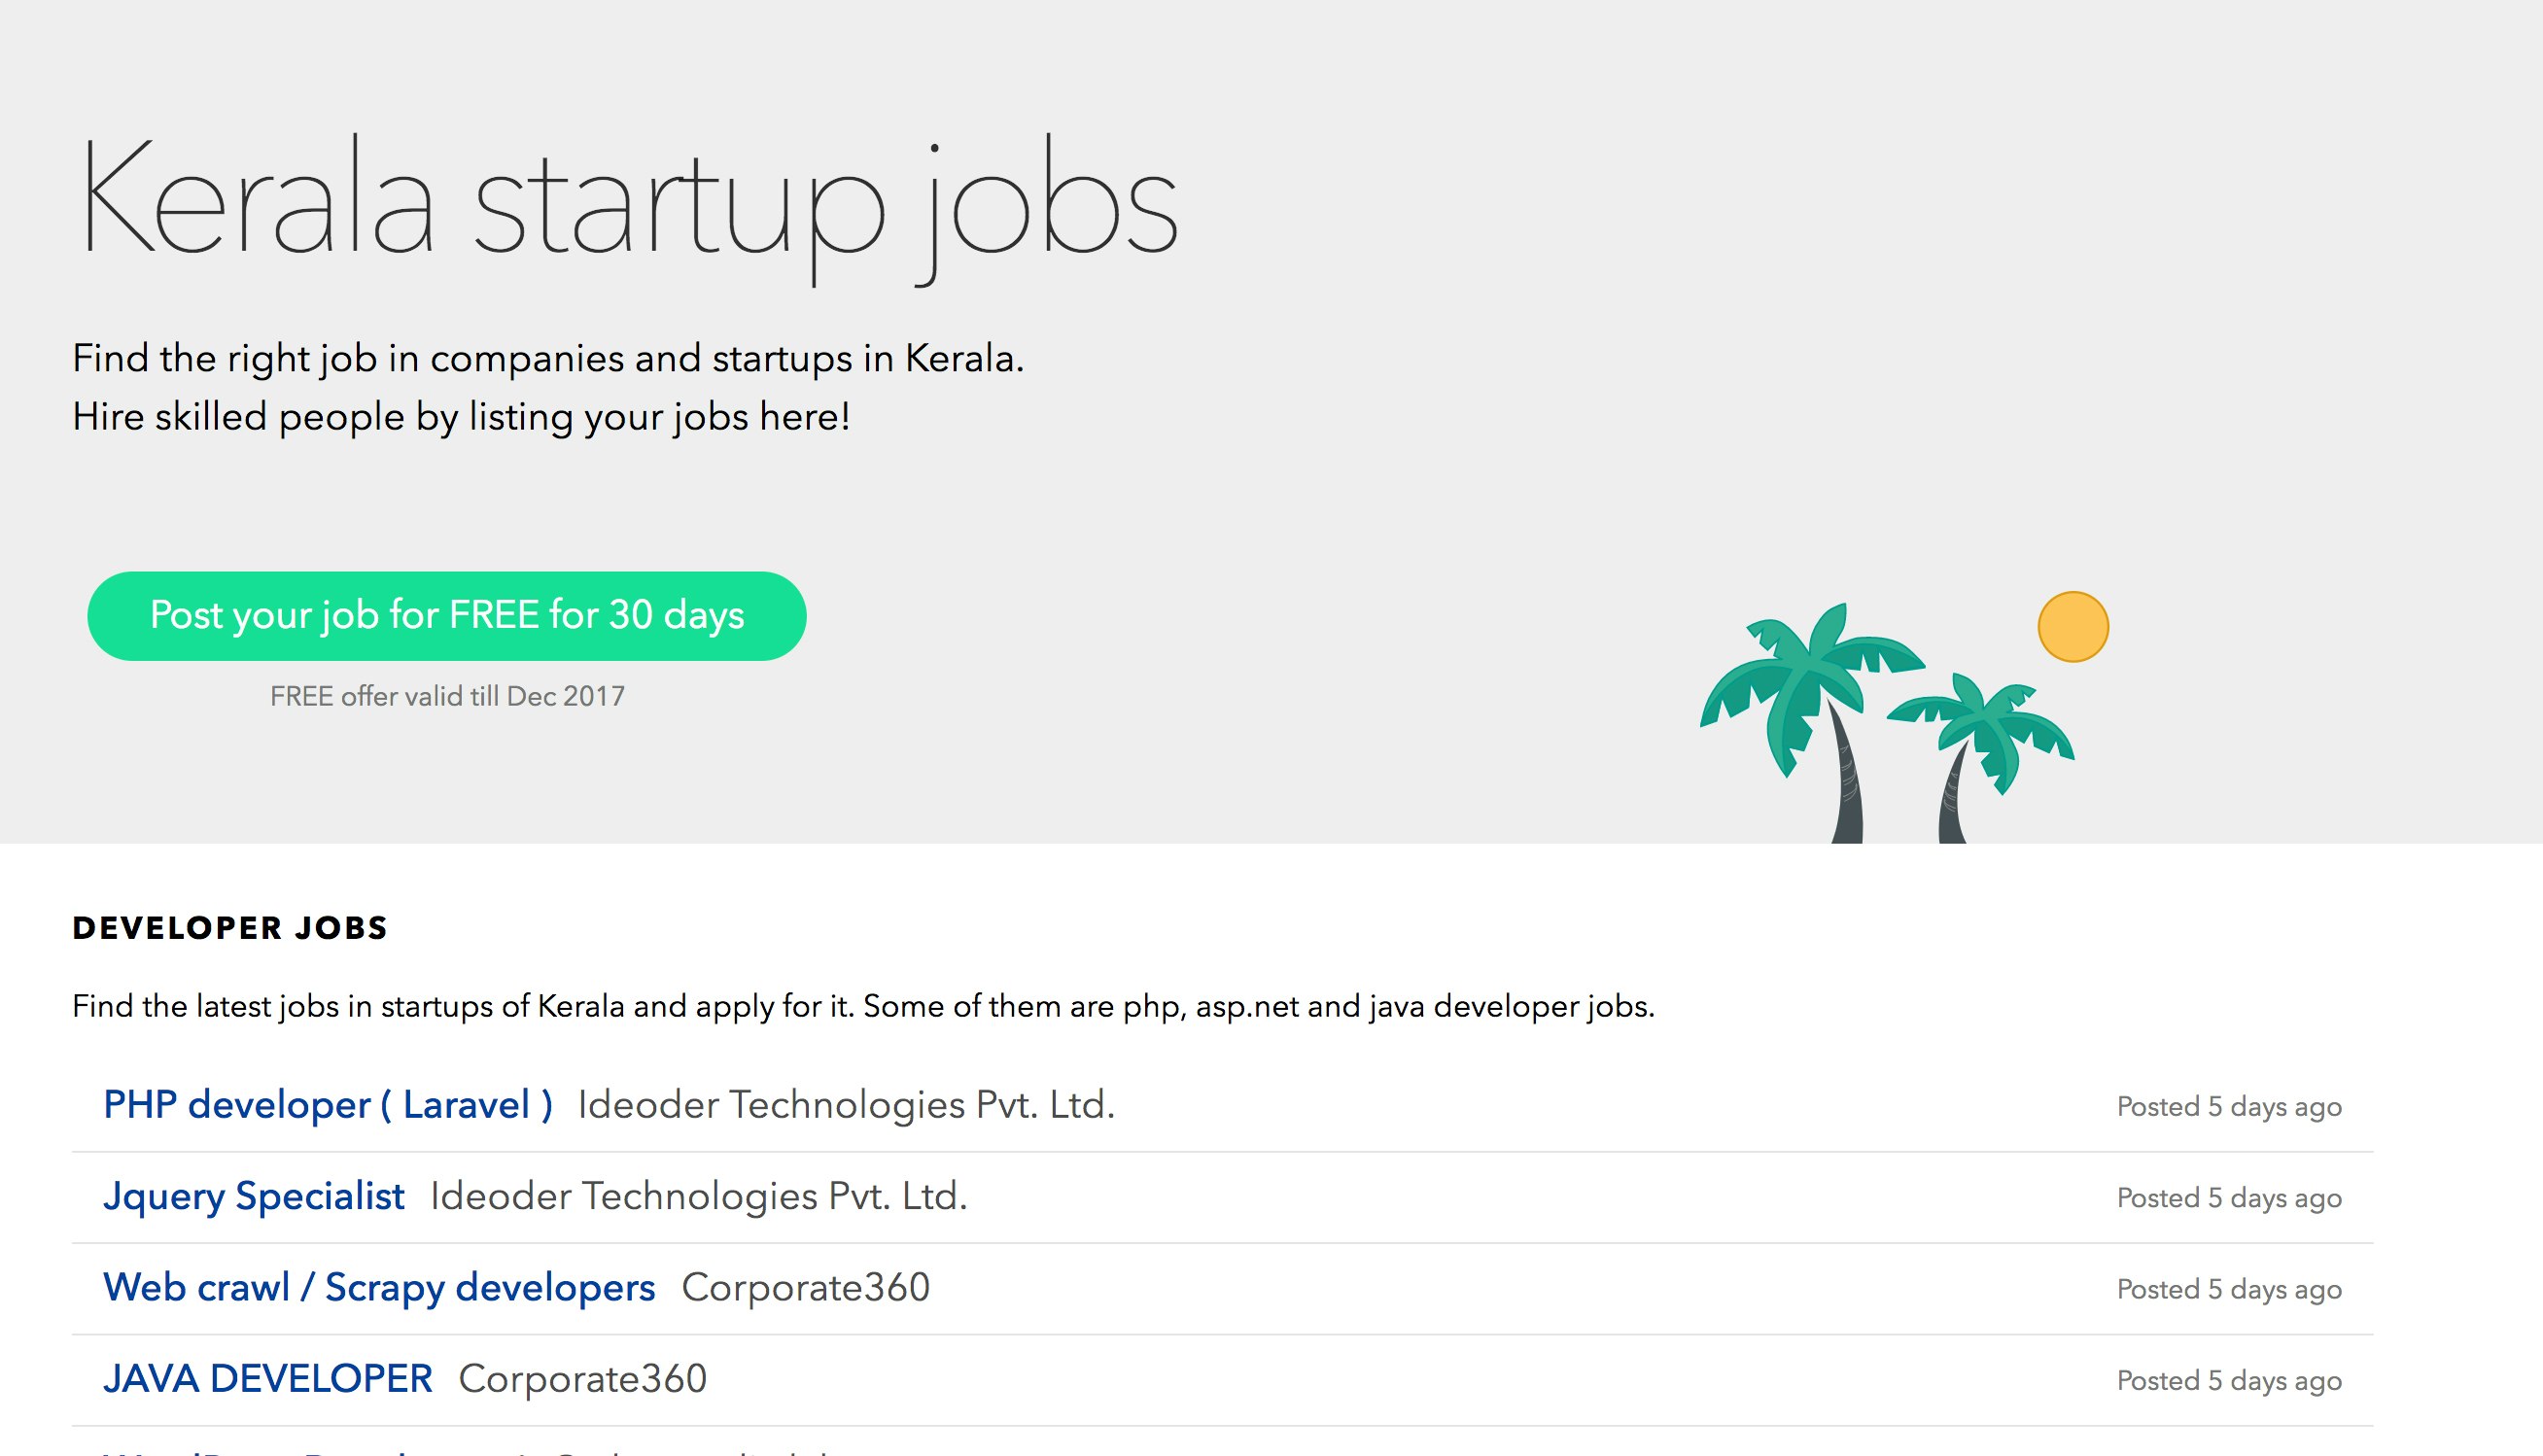2543x1456 pixels.
Task: Click the Hire skilled people tagline text
Action: click(x=460, y=417)
